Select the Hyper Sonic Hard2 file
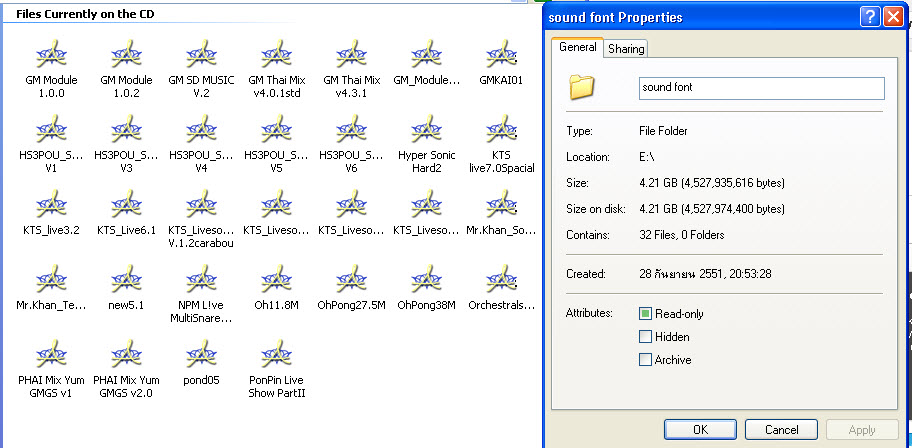 426,145
